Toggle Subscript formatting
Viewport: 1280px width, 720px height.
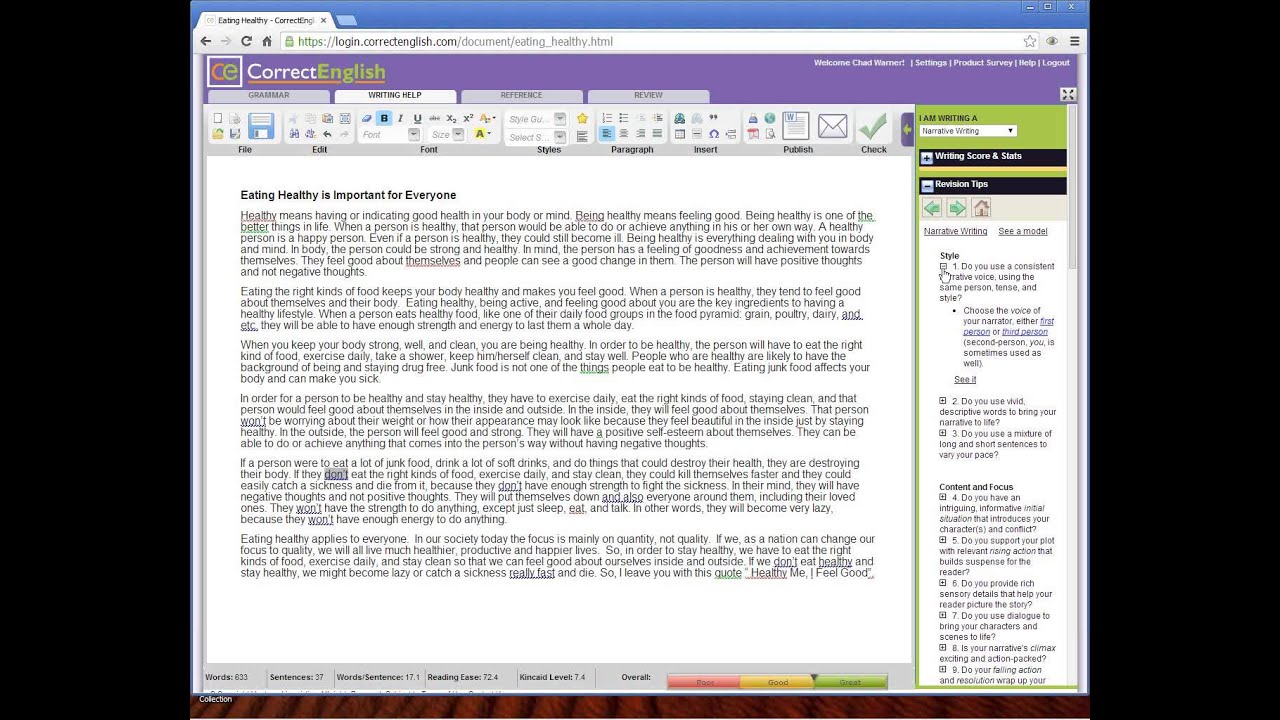(x=451, y=118)
